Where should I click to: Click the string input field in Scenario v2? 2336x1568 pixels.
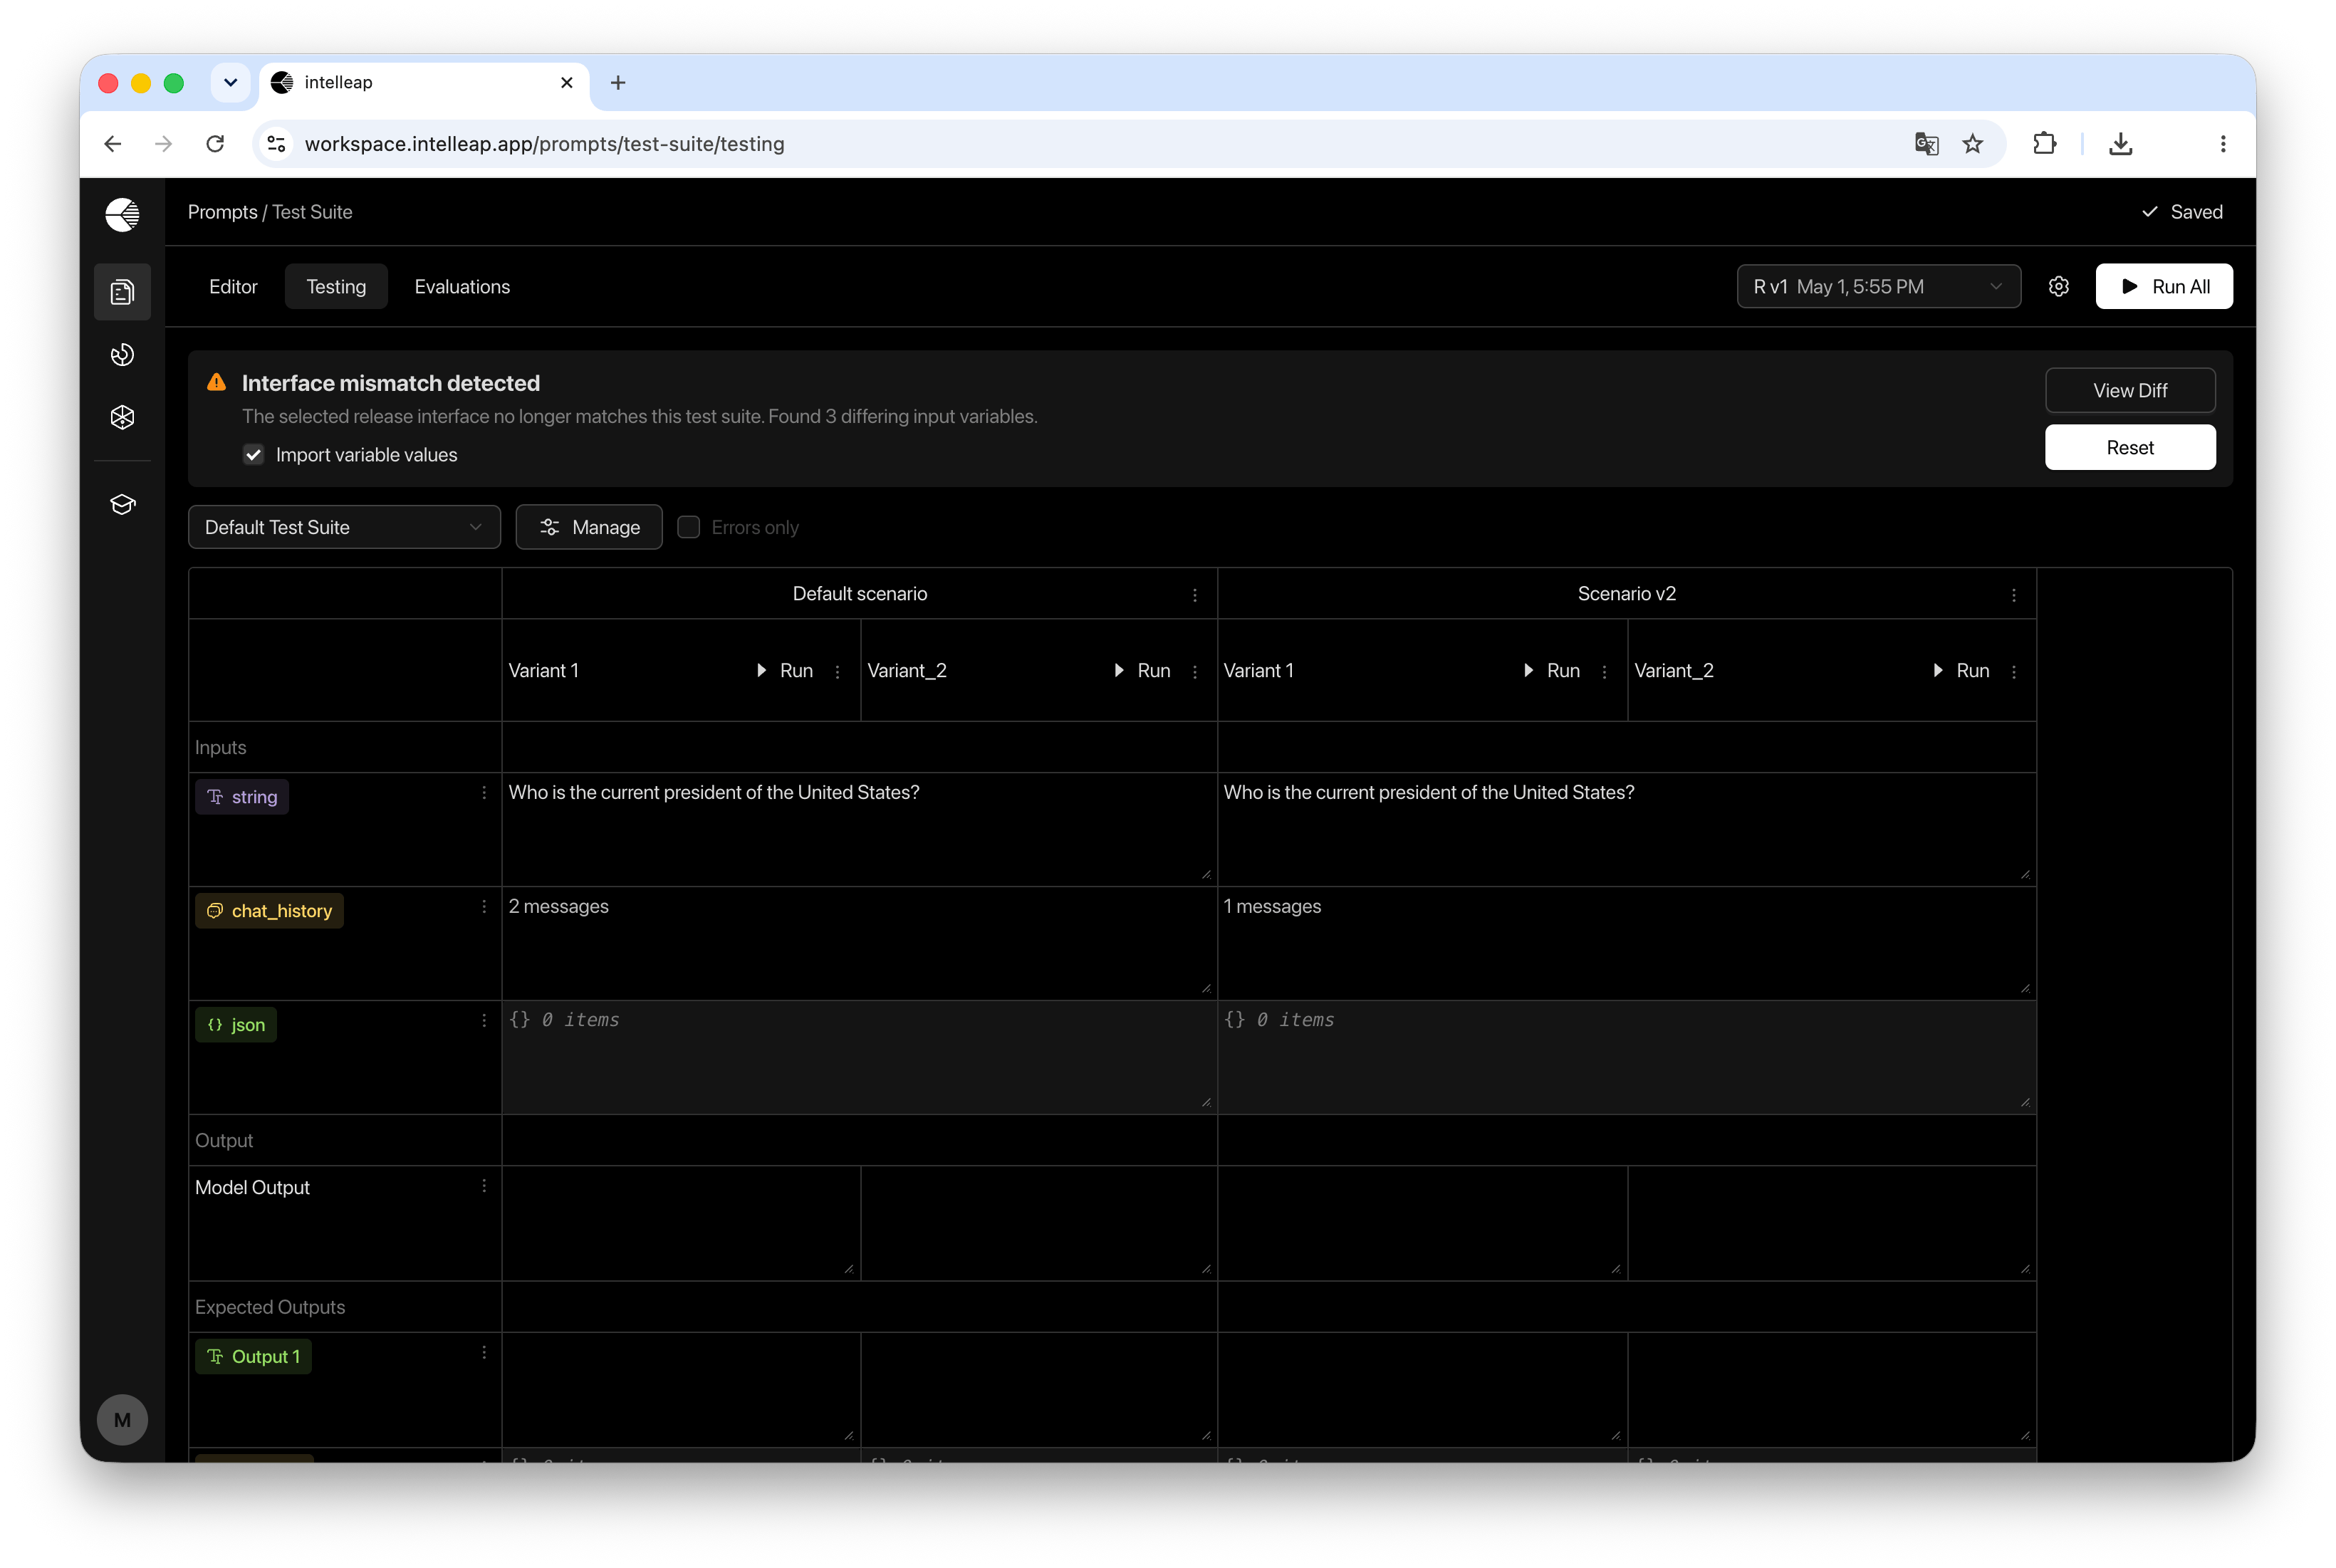[x=1626, y=829]
